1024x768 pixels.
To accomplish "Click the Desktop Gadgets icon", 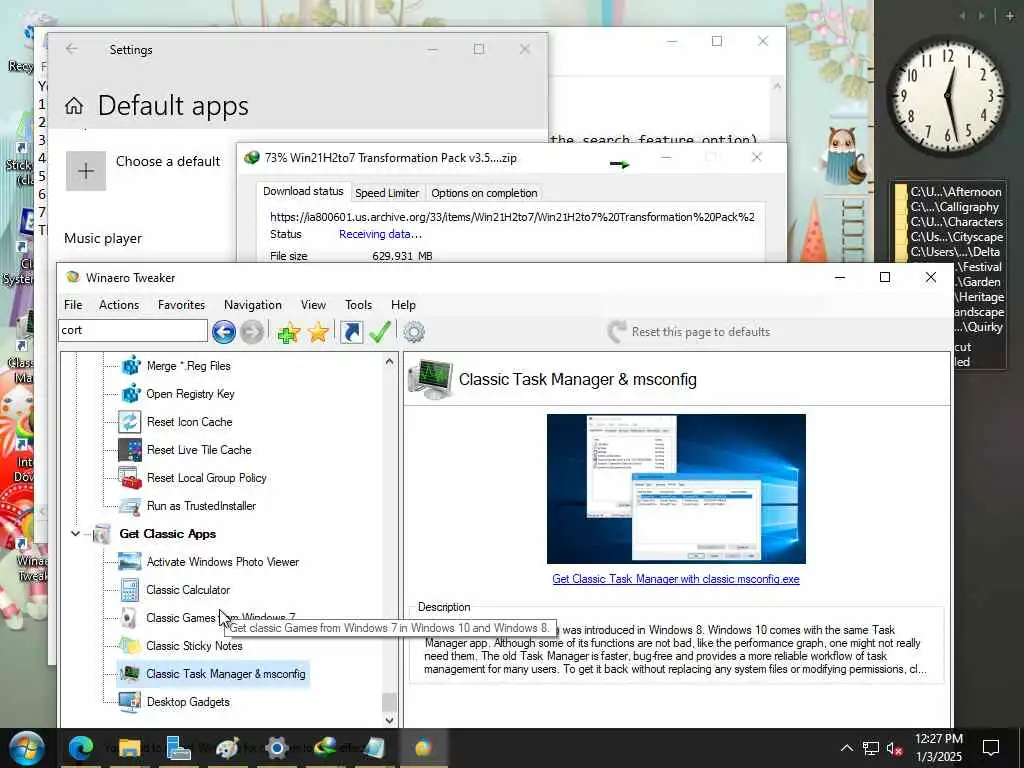I will coord(129,702).
